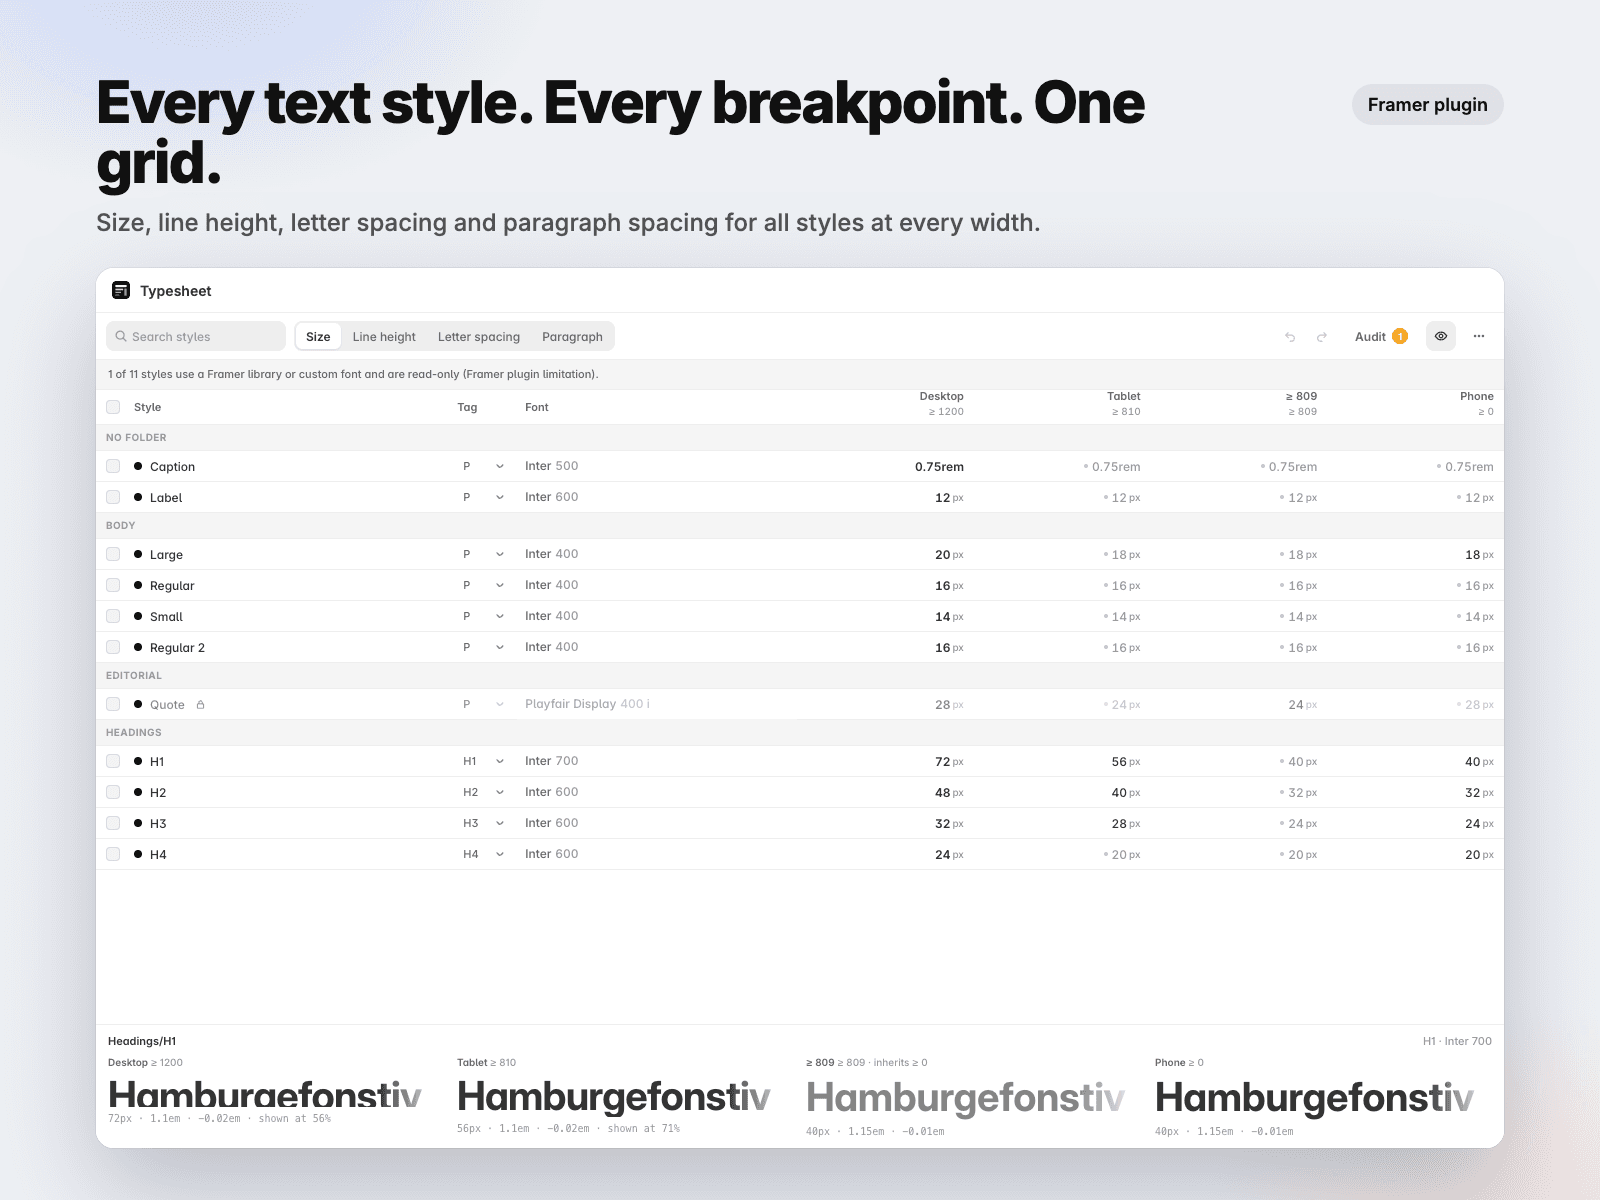This screenshot has height=1200, width=1600.
Task: Click the Tablet ≥ 810 column header
Action: coord(1124,404)
